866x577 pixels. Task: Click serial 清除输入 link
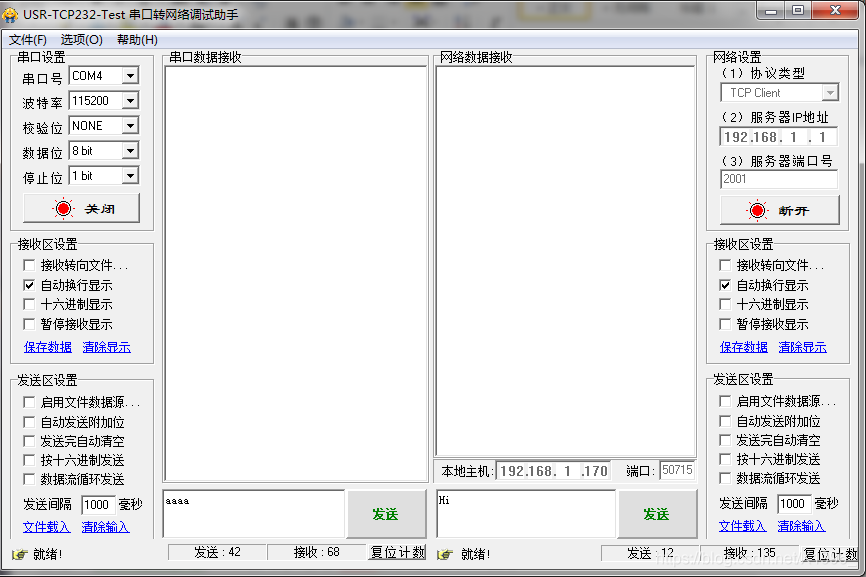pyautogui.click(x=105, y=527)
